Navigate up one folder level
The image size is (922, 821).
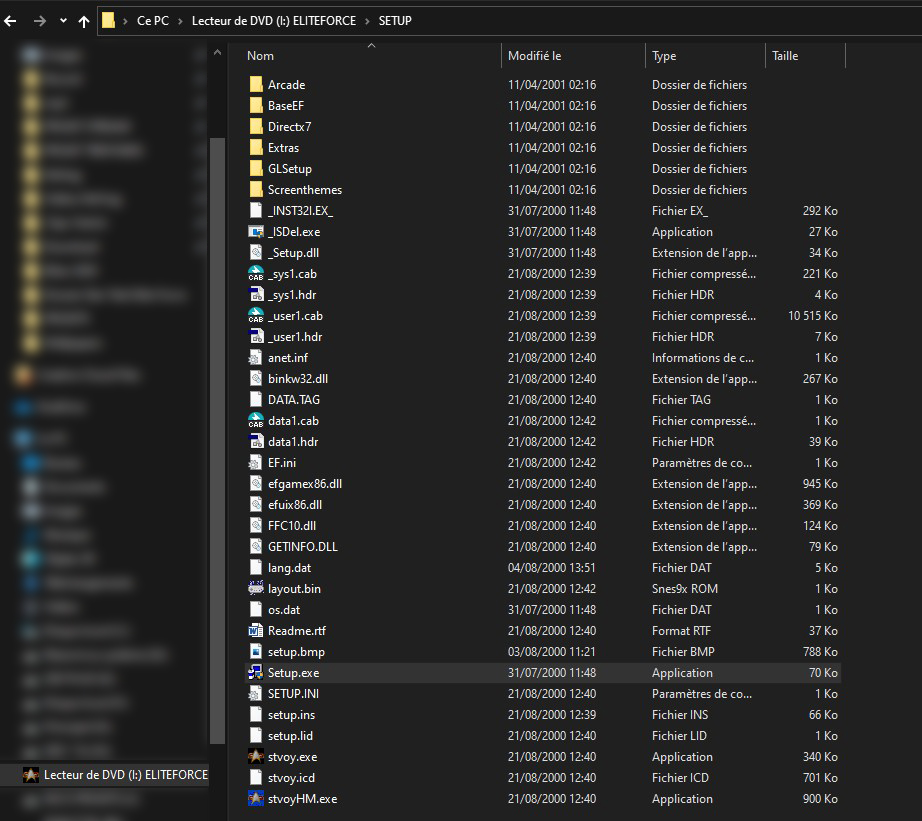coord(84,21)
